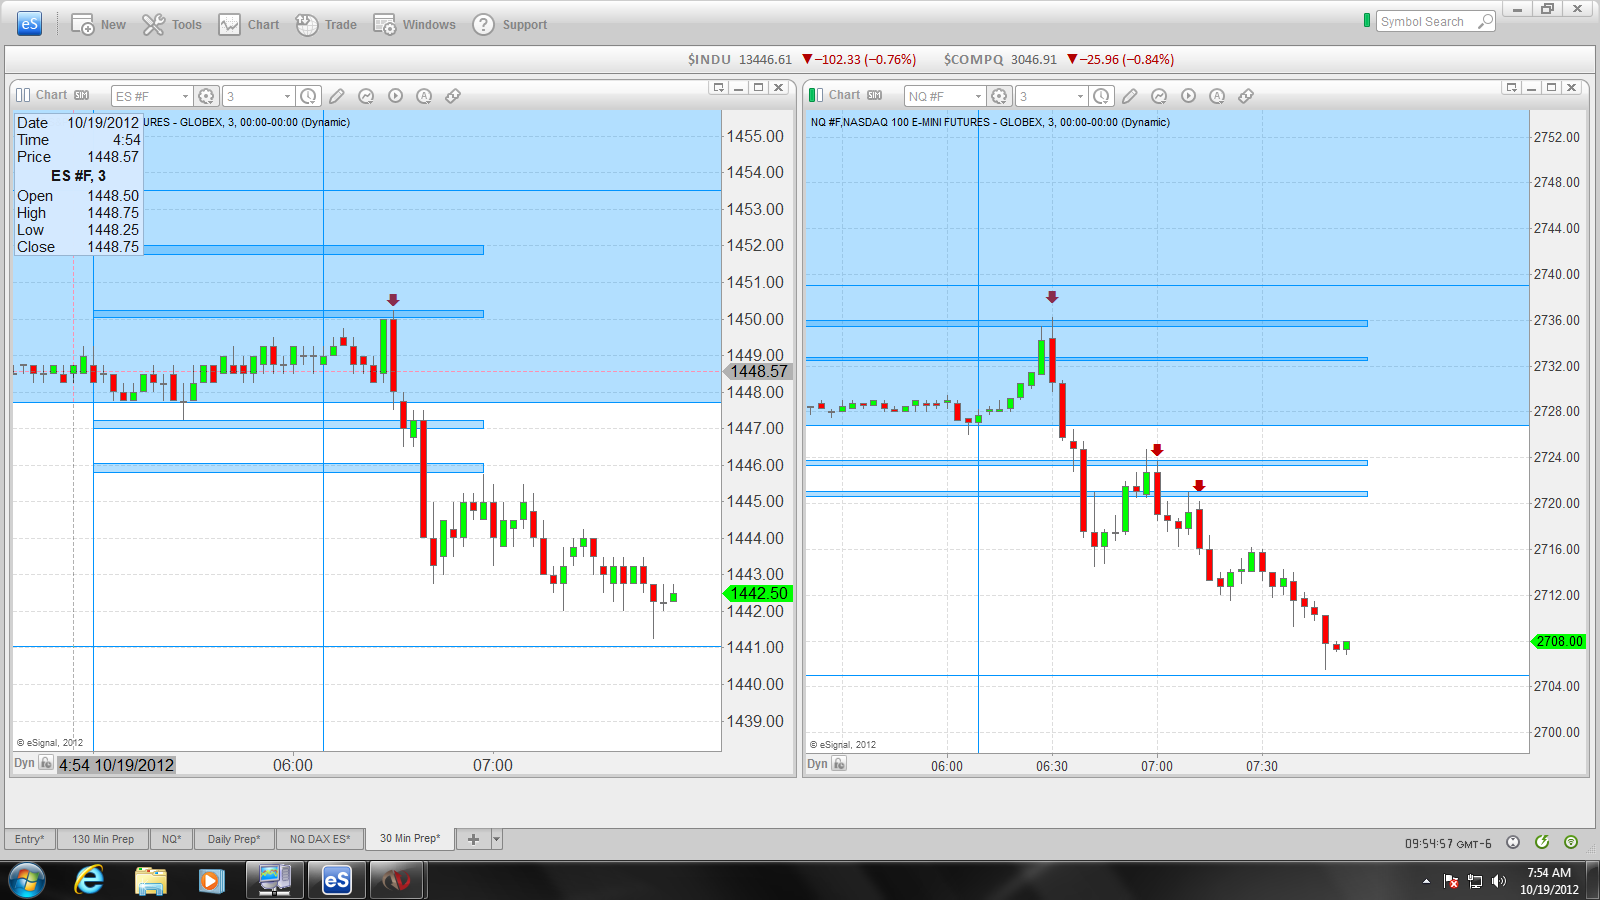1600x900 pixels.
Task: Toggle the lock icon beside Dyn on ES chart
Action: click(x=46, y=763)
